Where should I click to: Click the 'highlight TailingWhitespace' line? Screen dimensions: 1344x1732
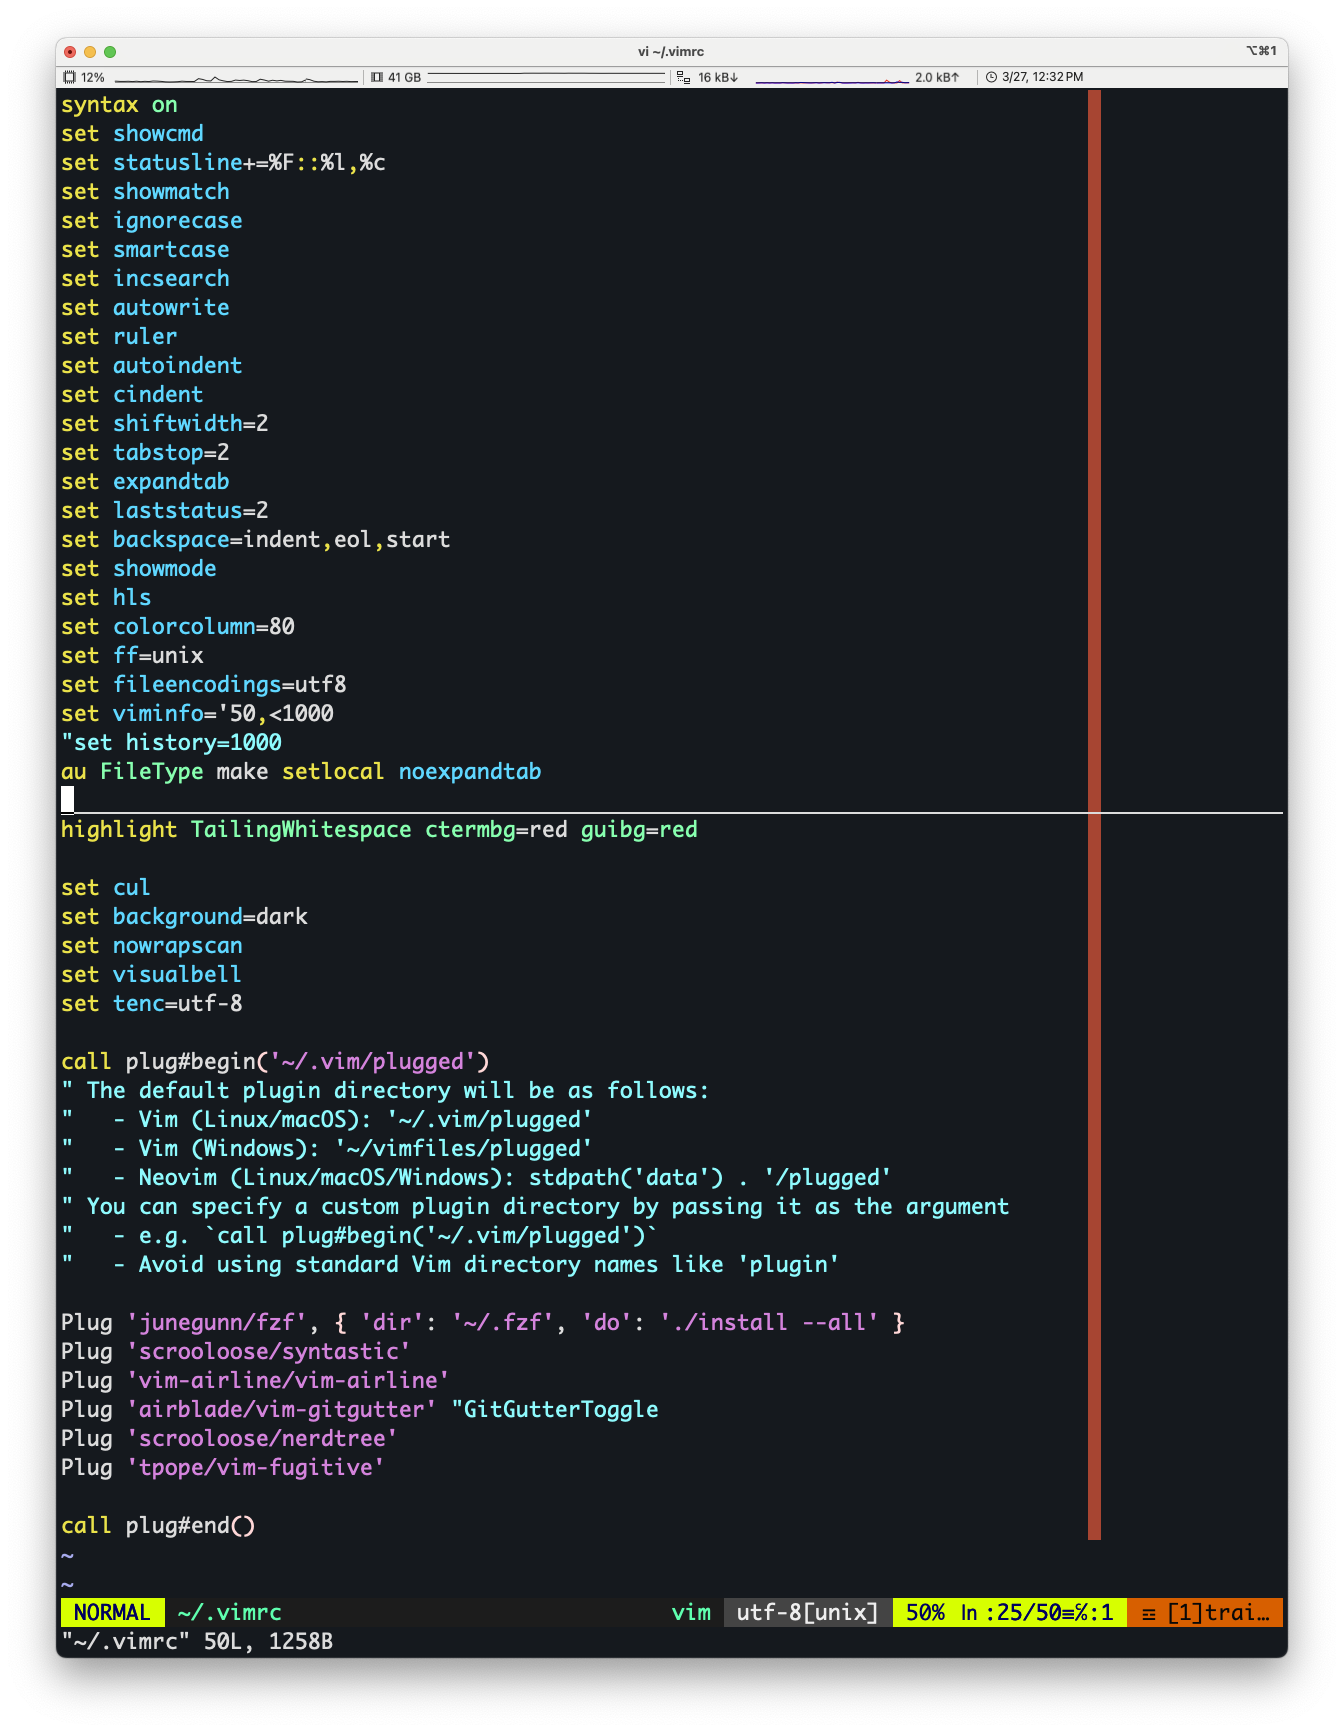coord(379,830)
